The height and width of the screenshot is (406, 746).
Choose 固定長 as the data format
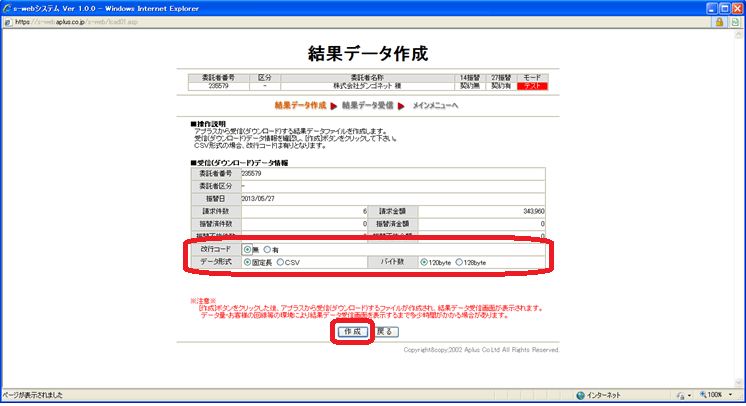coord(248,262)
